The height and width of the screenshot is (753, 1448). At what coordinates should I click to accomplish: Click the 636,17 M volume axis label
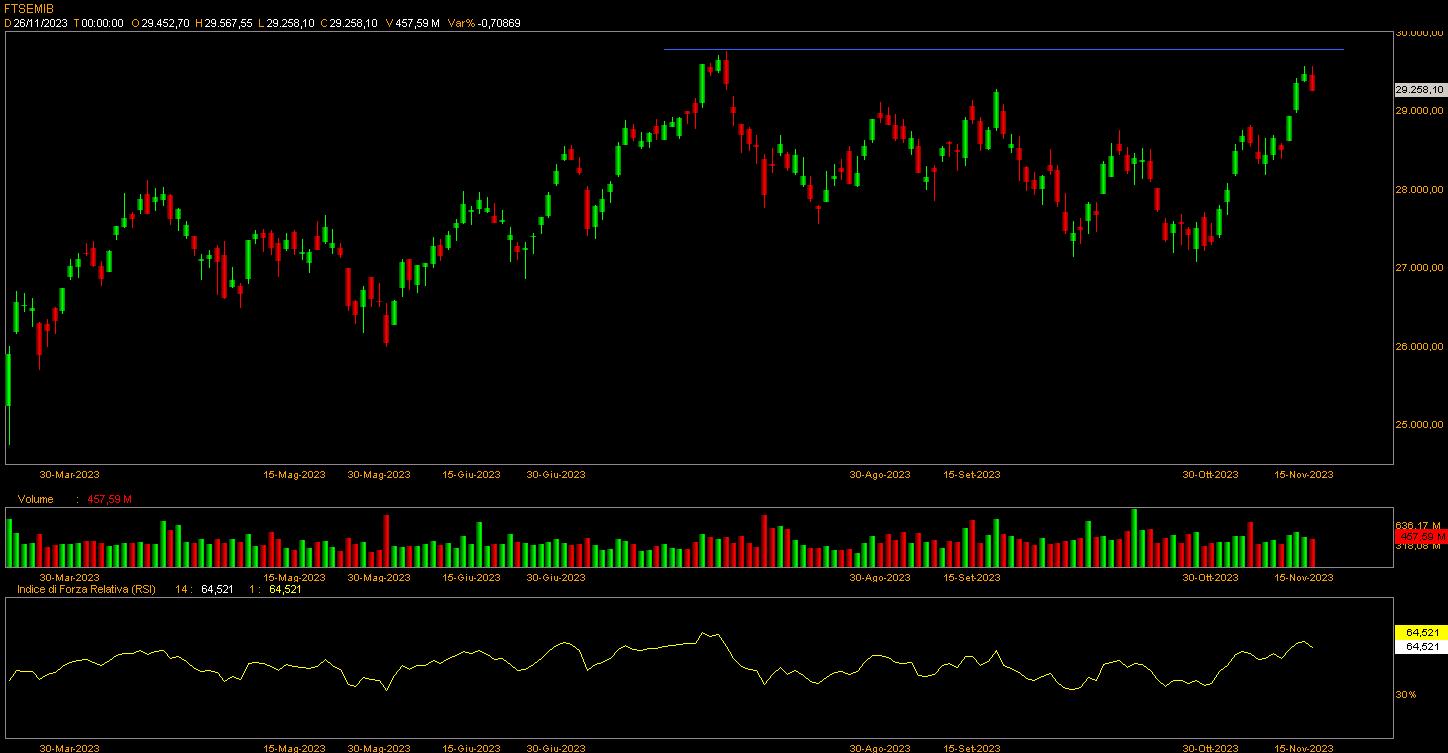(1419, 525)
